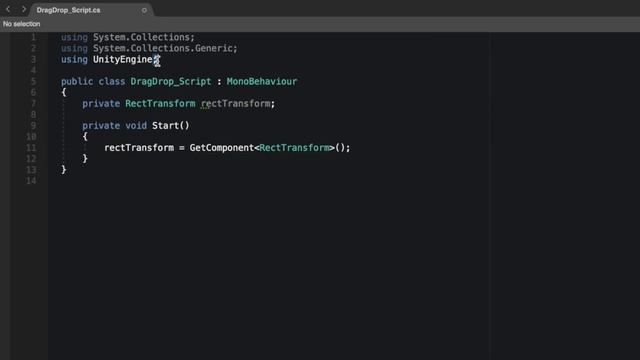Click line number 1 in gutter
Viewport: 640px width, 360px height.
tap(33, 37)
